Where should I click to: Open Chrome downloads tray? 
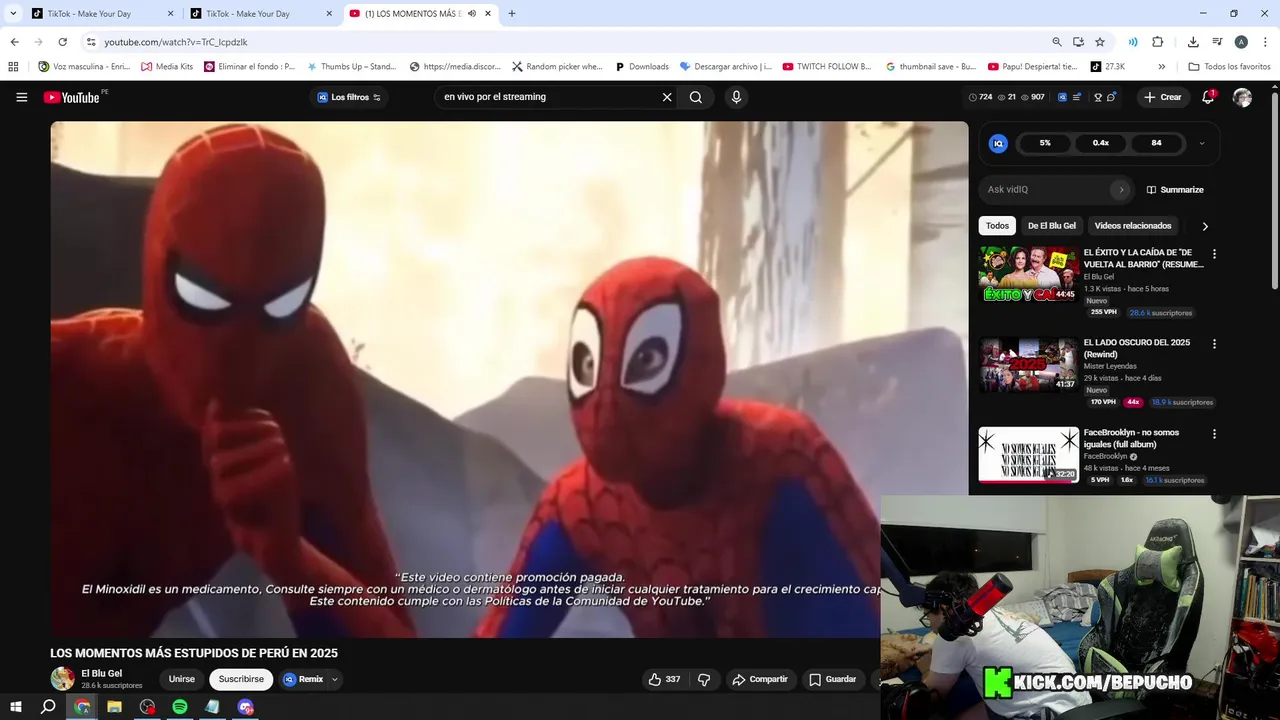click(x=1193, y=42)
